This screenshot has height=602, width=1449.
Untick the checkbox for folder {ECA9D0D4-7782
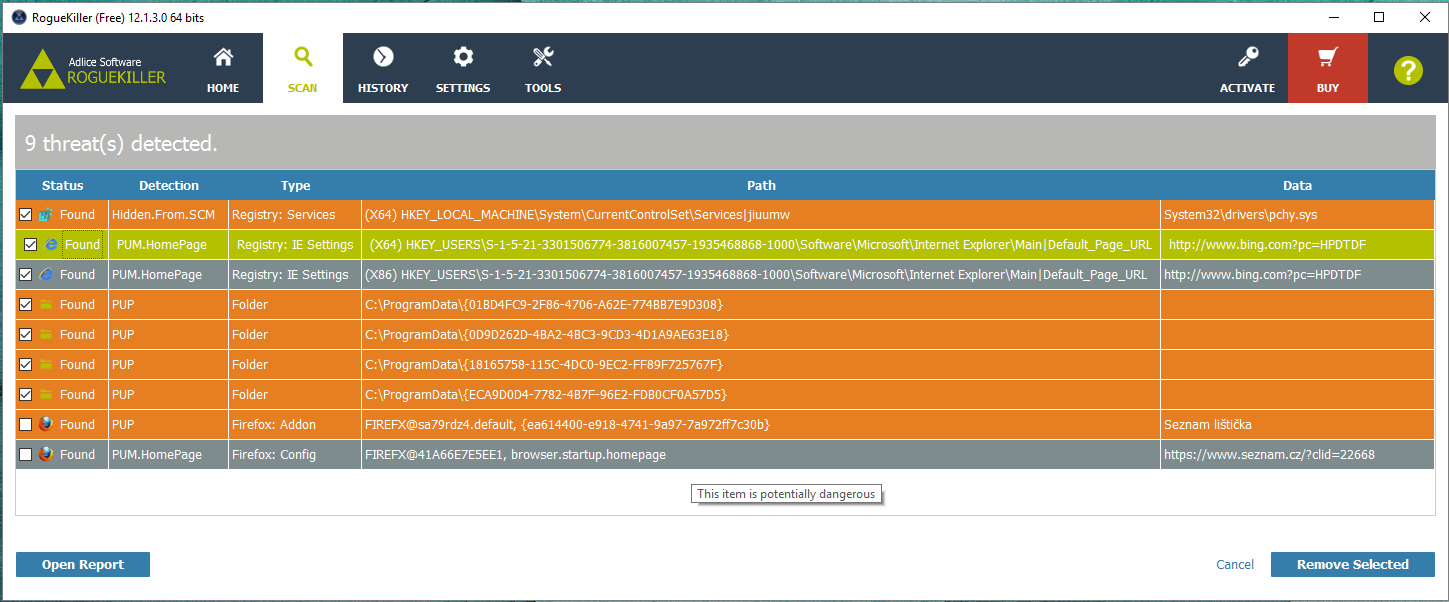pyautogui.click(x=25, y=395)
